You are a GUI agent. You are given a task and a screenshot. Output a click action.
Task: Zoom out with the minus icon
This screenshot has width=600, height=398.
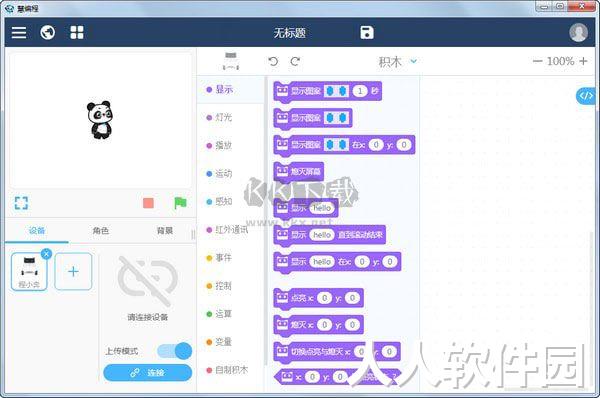click(537, 61)
